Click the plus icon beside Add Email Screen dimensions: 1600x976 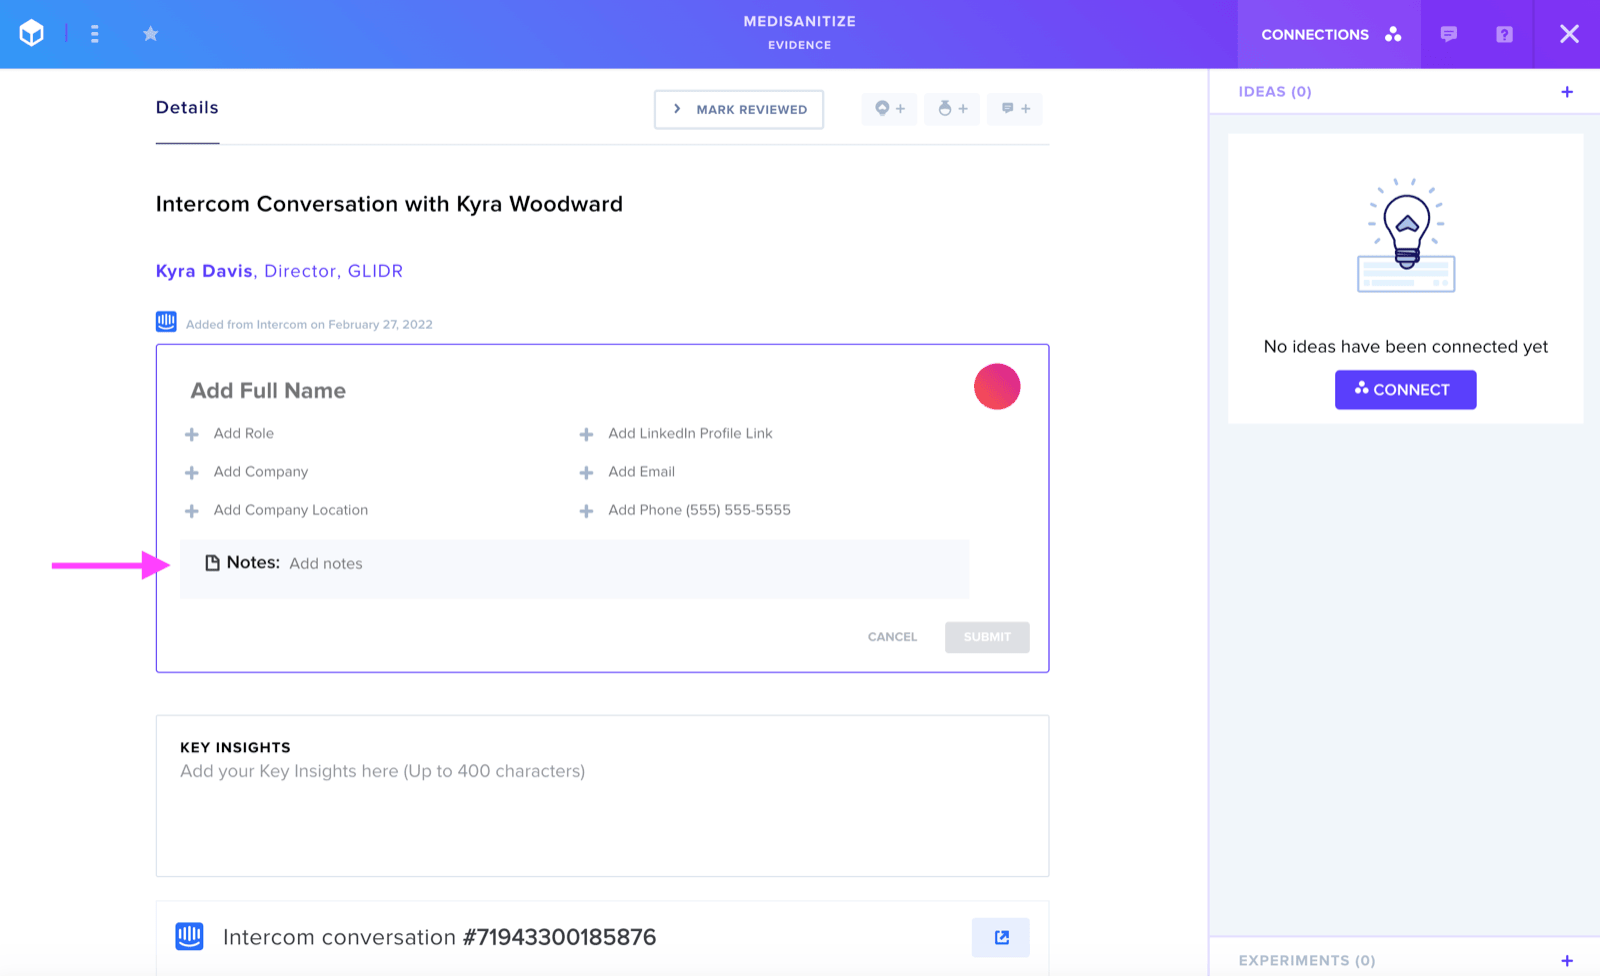click(x=587, y=473)
